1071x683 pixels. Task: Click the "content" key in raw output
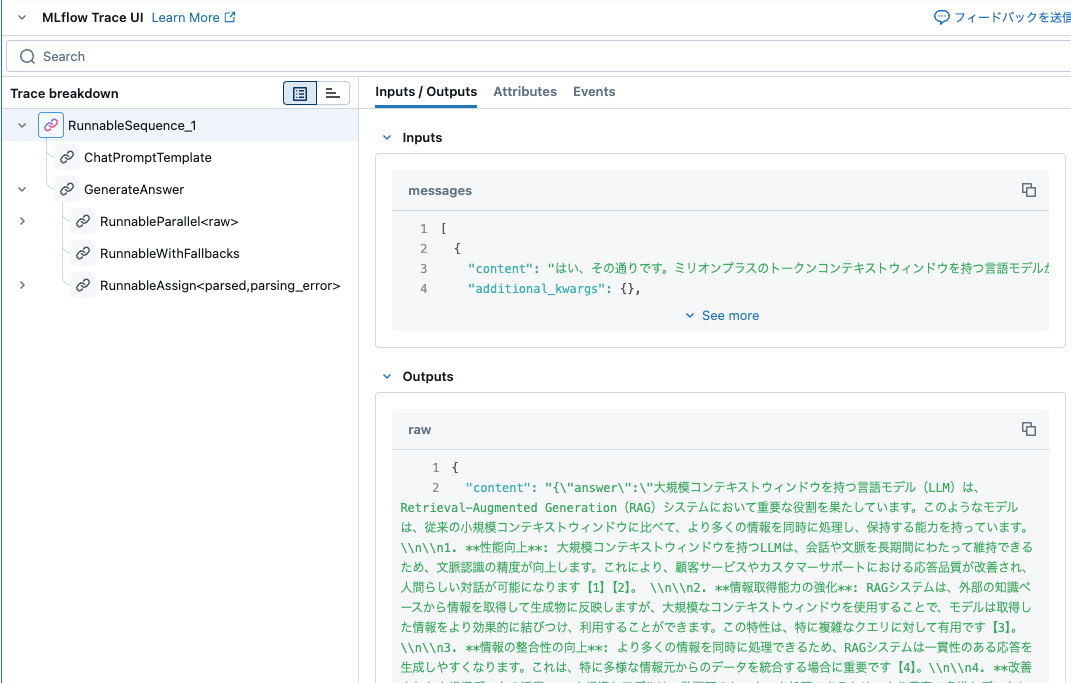[497, 488]
